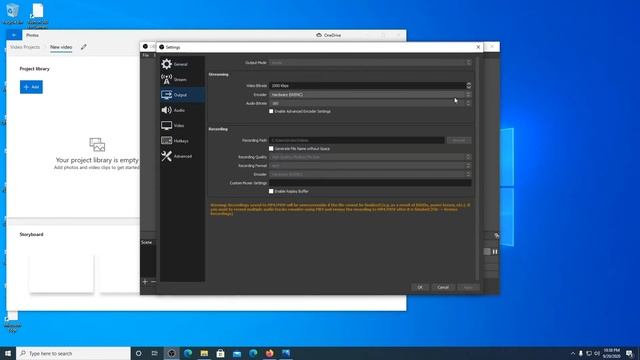Open the OBS File menu
Screen dimensions: 640x360
146,55
